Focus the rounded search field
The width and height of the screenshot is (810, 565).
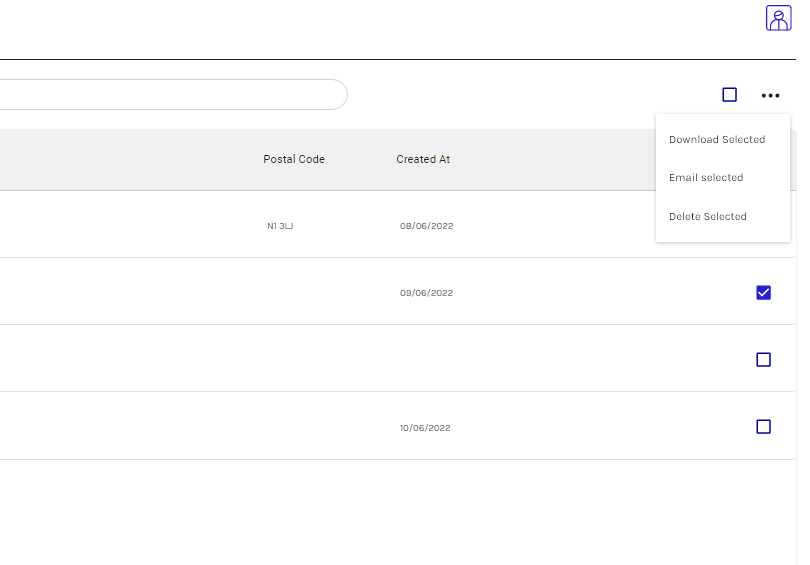170,95
